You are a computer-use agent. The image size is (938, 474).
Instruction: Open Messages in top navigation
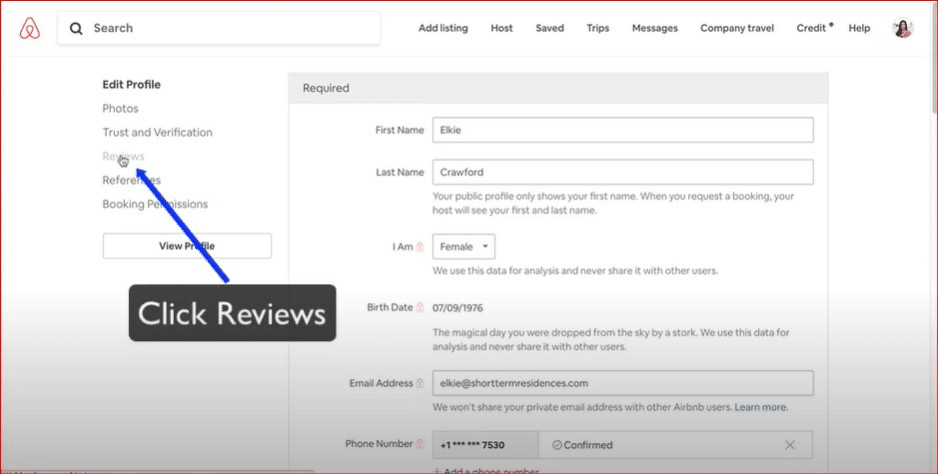(x=655, y=28)
